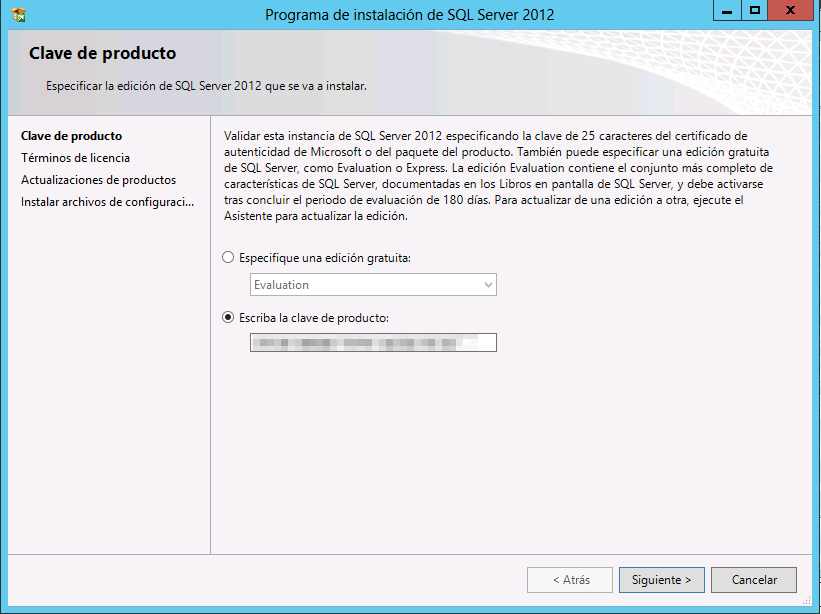This screenshot has height=614, width=821.
Task: Maximize the SQL Server setup window
Action: (x=755, y=10)
